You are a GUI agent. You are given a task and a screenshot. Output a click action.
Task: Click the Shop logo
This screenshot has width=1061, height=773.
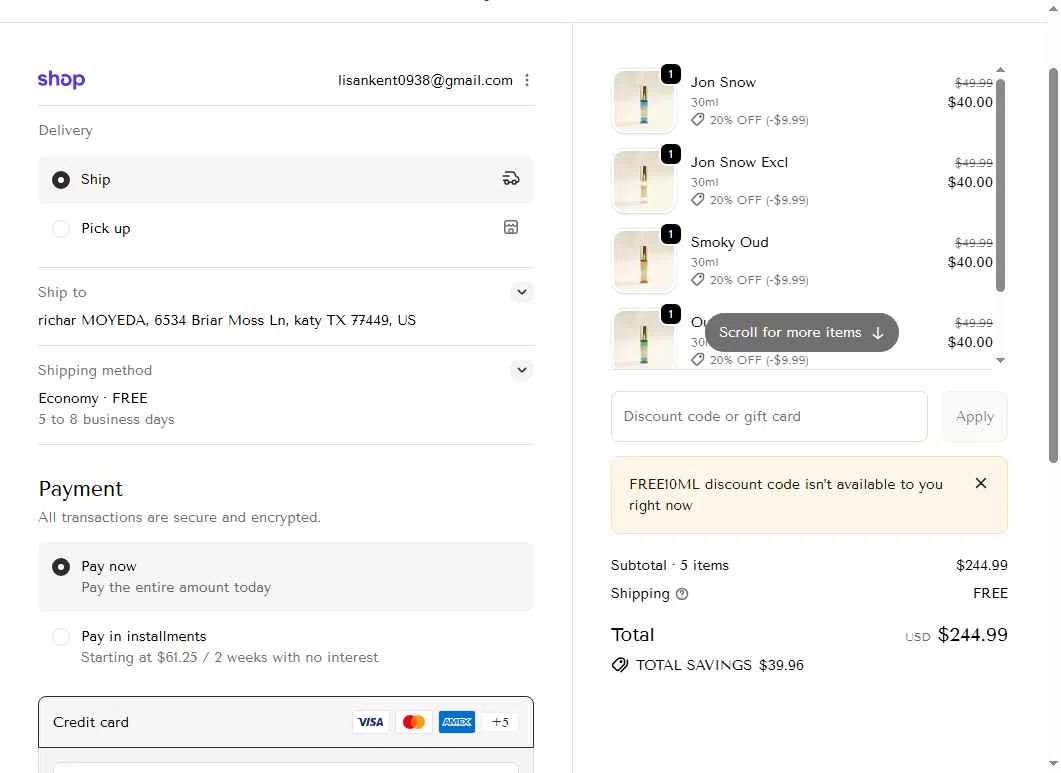(62, 79)
